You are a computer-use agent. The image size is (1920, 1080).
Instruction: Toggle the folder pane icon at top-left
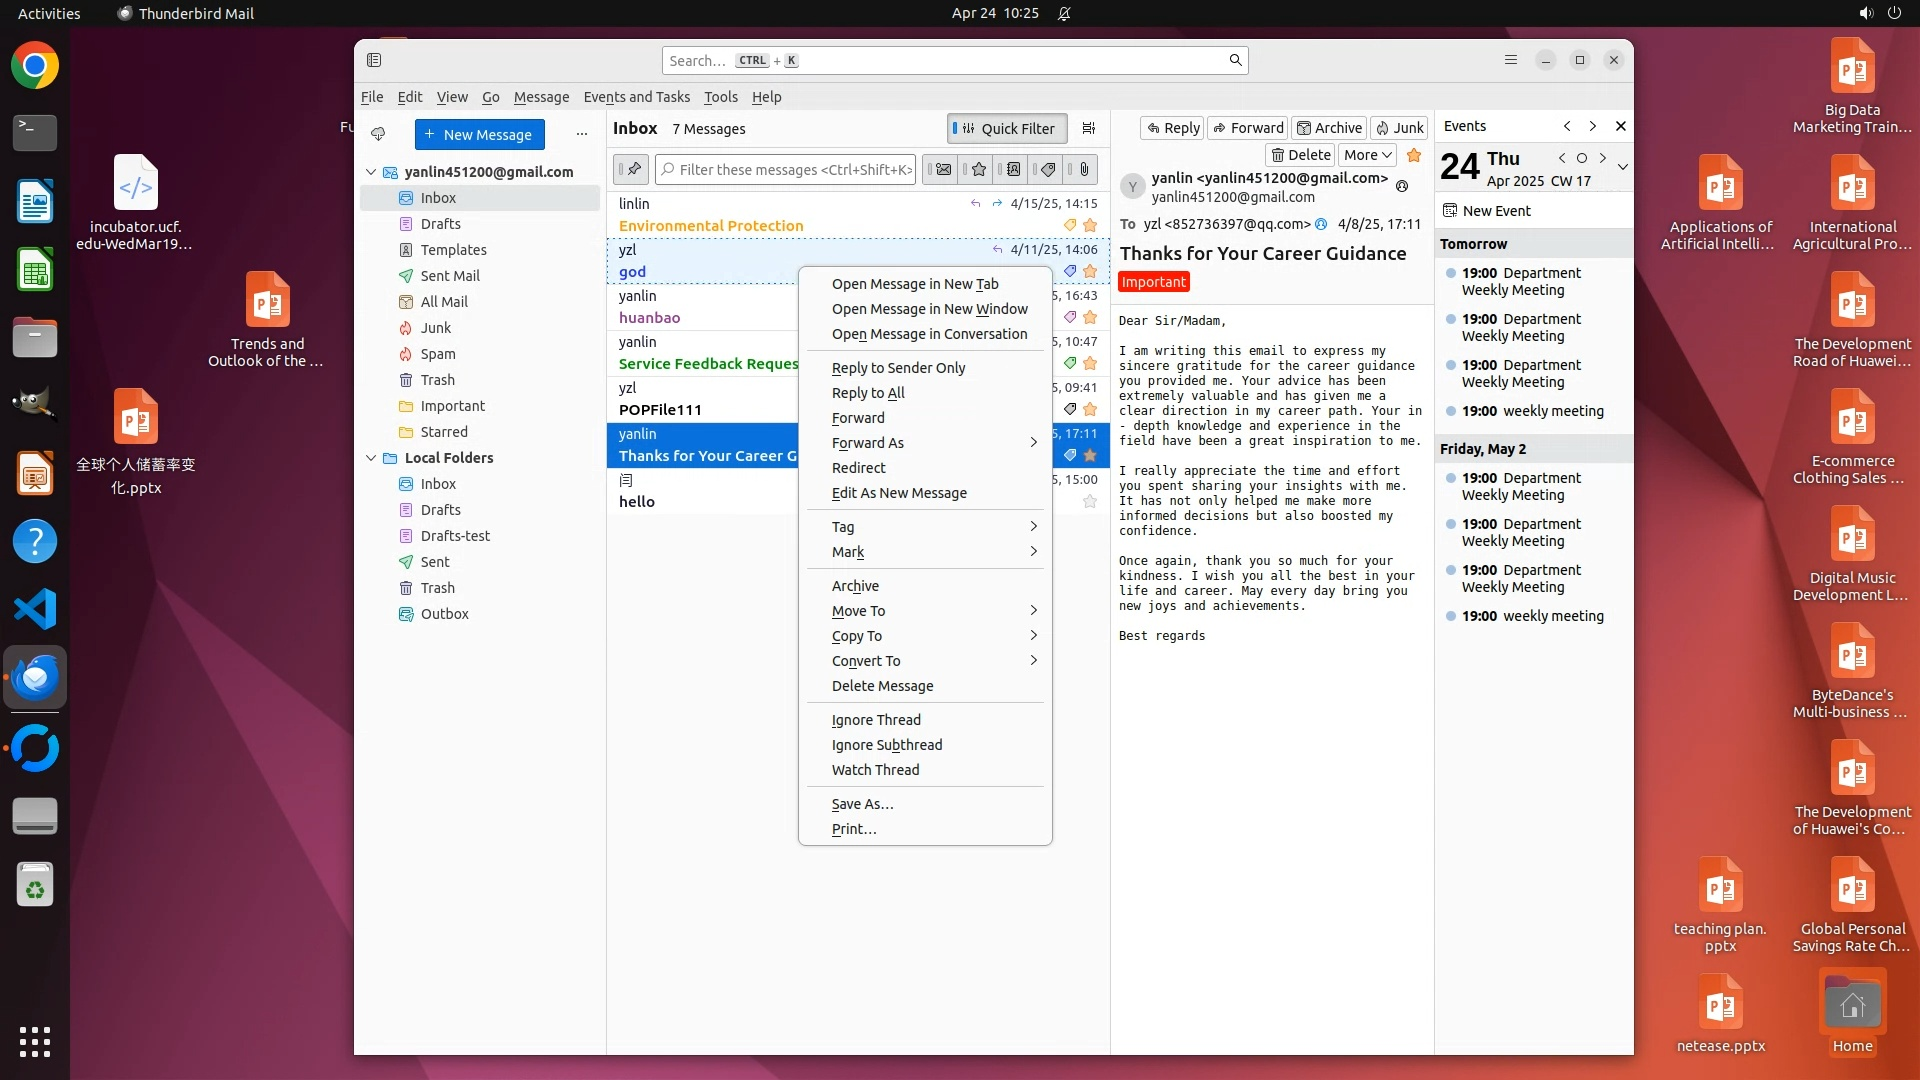(x=374, y=60)
